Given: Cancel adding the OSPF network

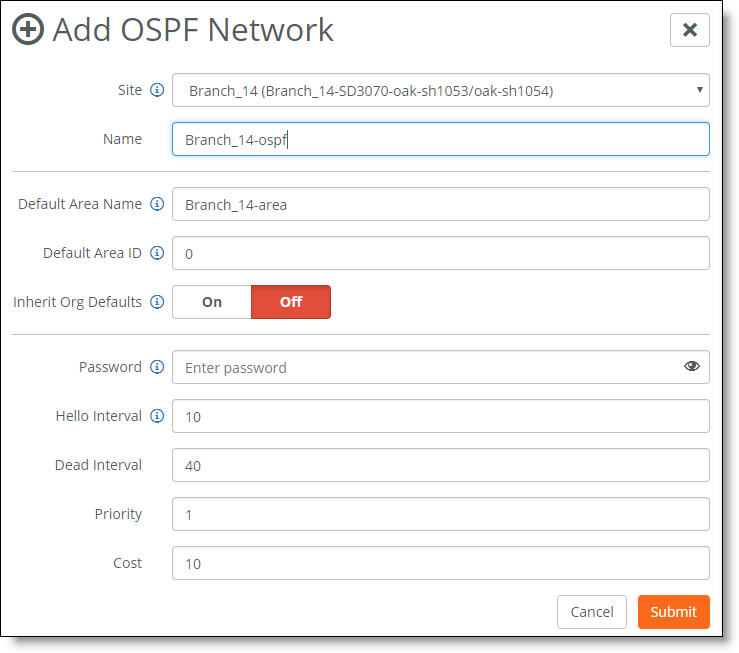Looking at the screenshot, I should coord(591,612).
